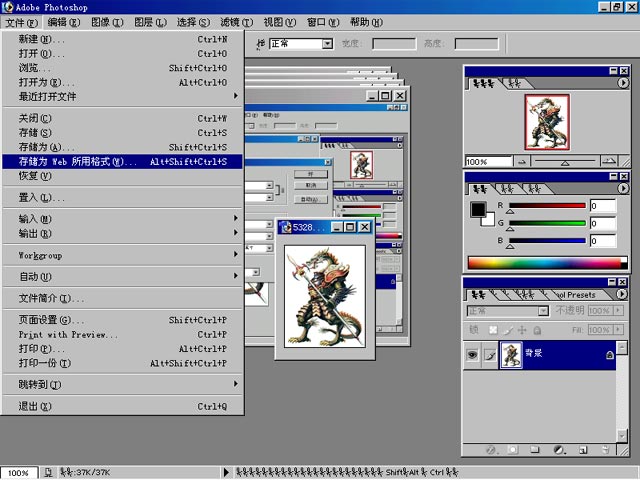This screenshot has height=480, width=640.
Task: Click the G value input field
Action: (603, 223)
